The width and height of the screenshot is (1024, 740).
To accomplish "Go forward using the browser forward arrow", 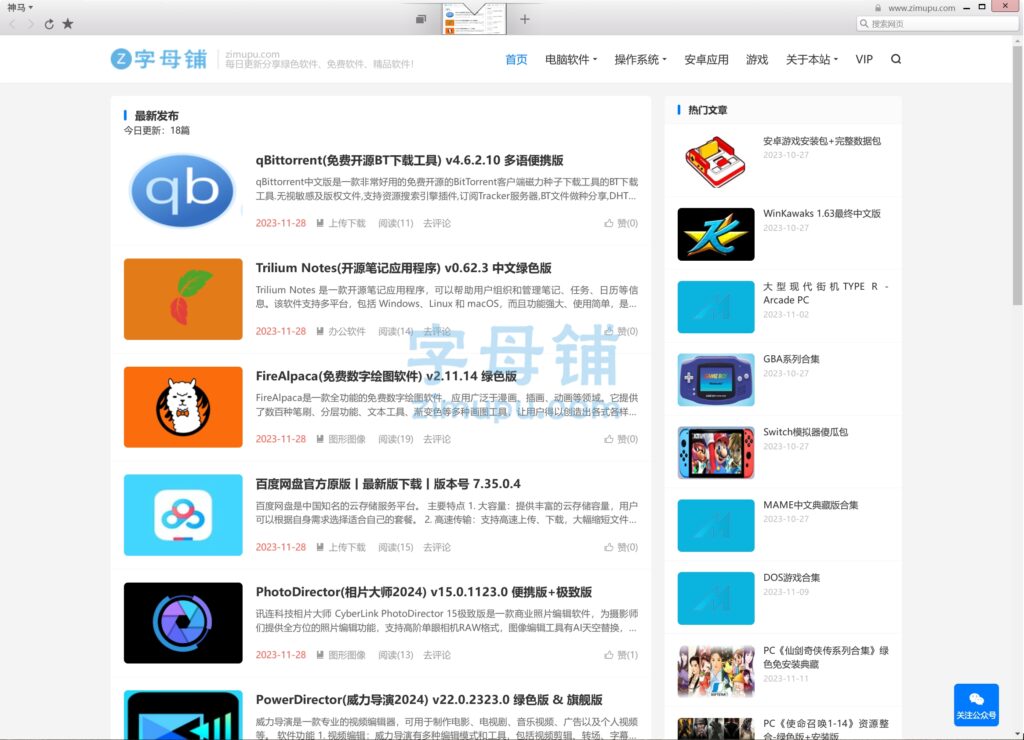I will click(x=30, y=24).
